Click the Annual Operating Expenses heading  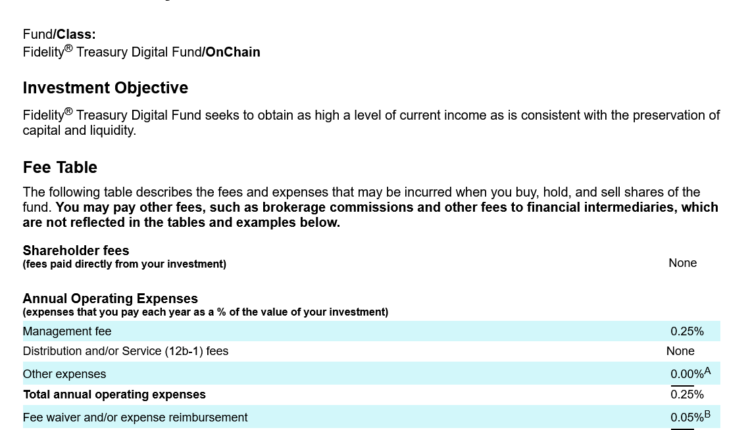[x=110, y=299]
